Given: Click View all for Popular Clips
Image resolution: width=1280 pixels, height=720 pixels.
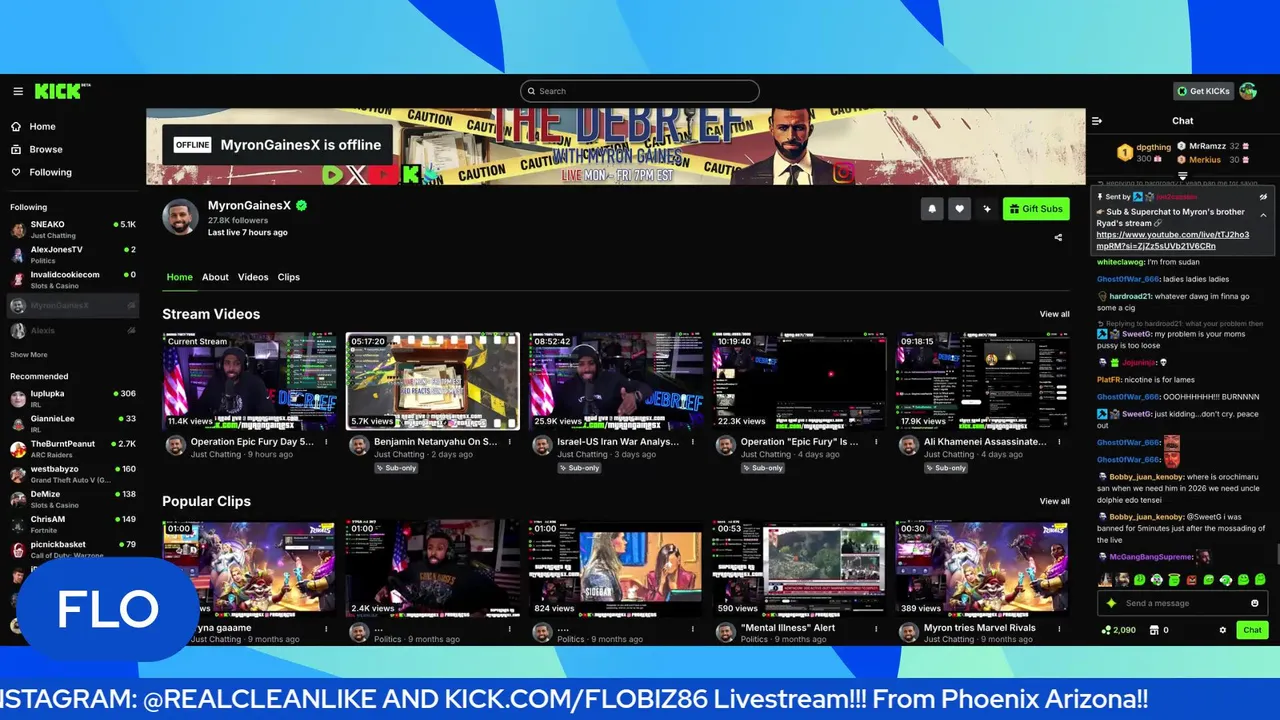Looking at the screenshot, I should 1054,501.
